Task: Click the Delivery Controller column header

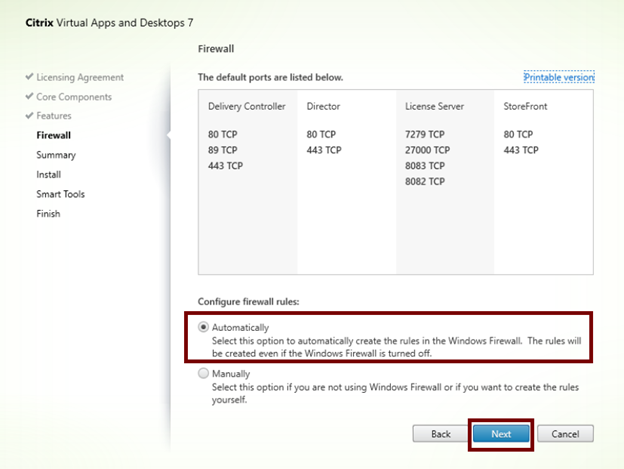Action: pos(247,106)
